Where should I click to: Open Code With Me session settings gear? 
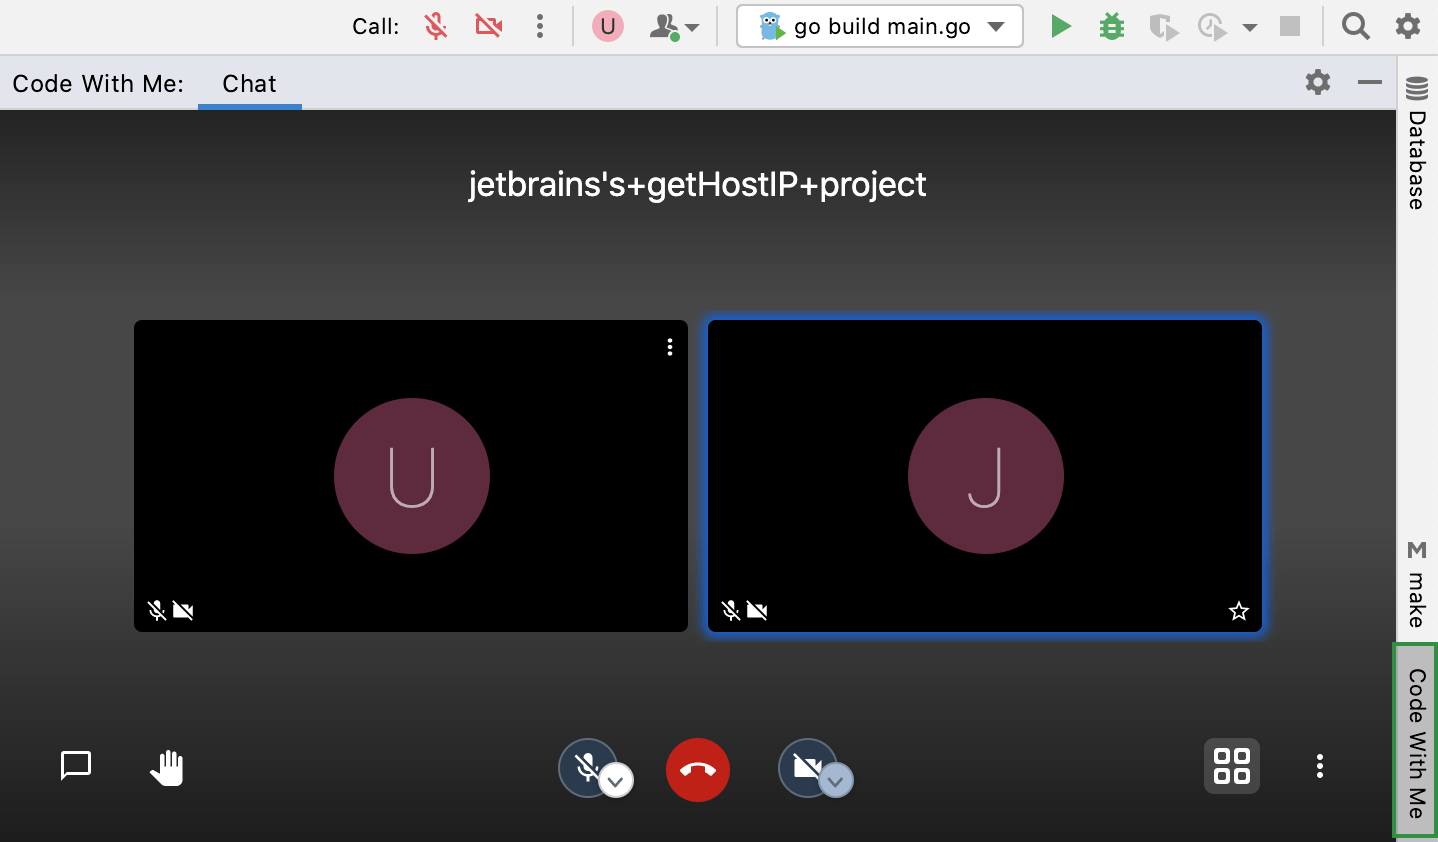[1317, 83]
